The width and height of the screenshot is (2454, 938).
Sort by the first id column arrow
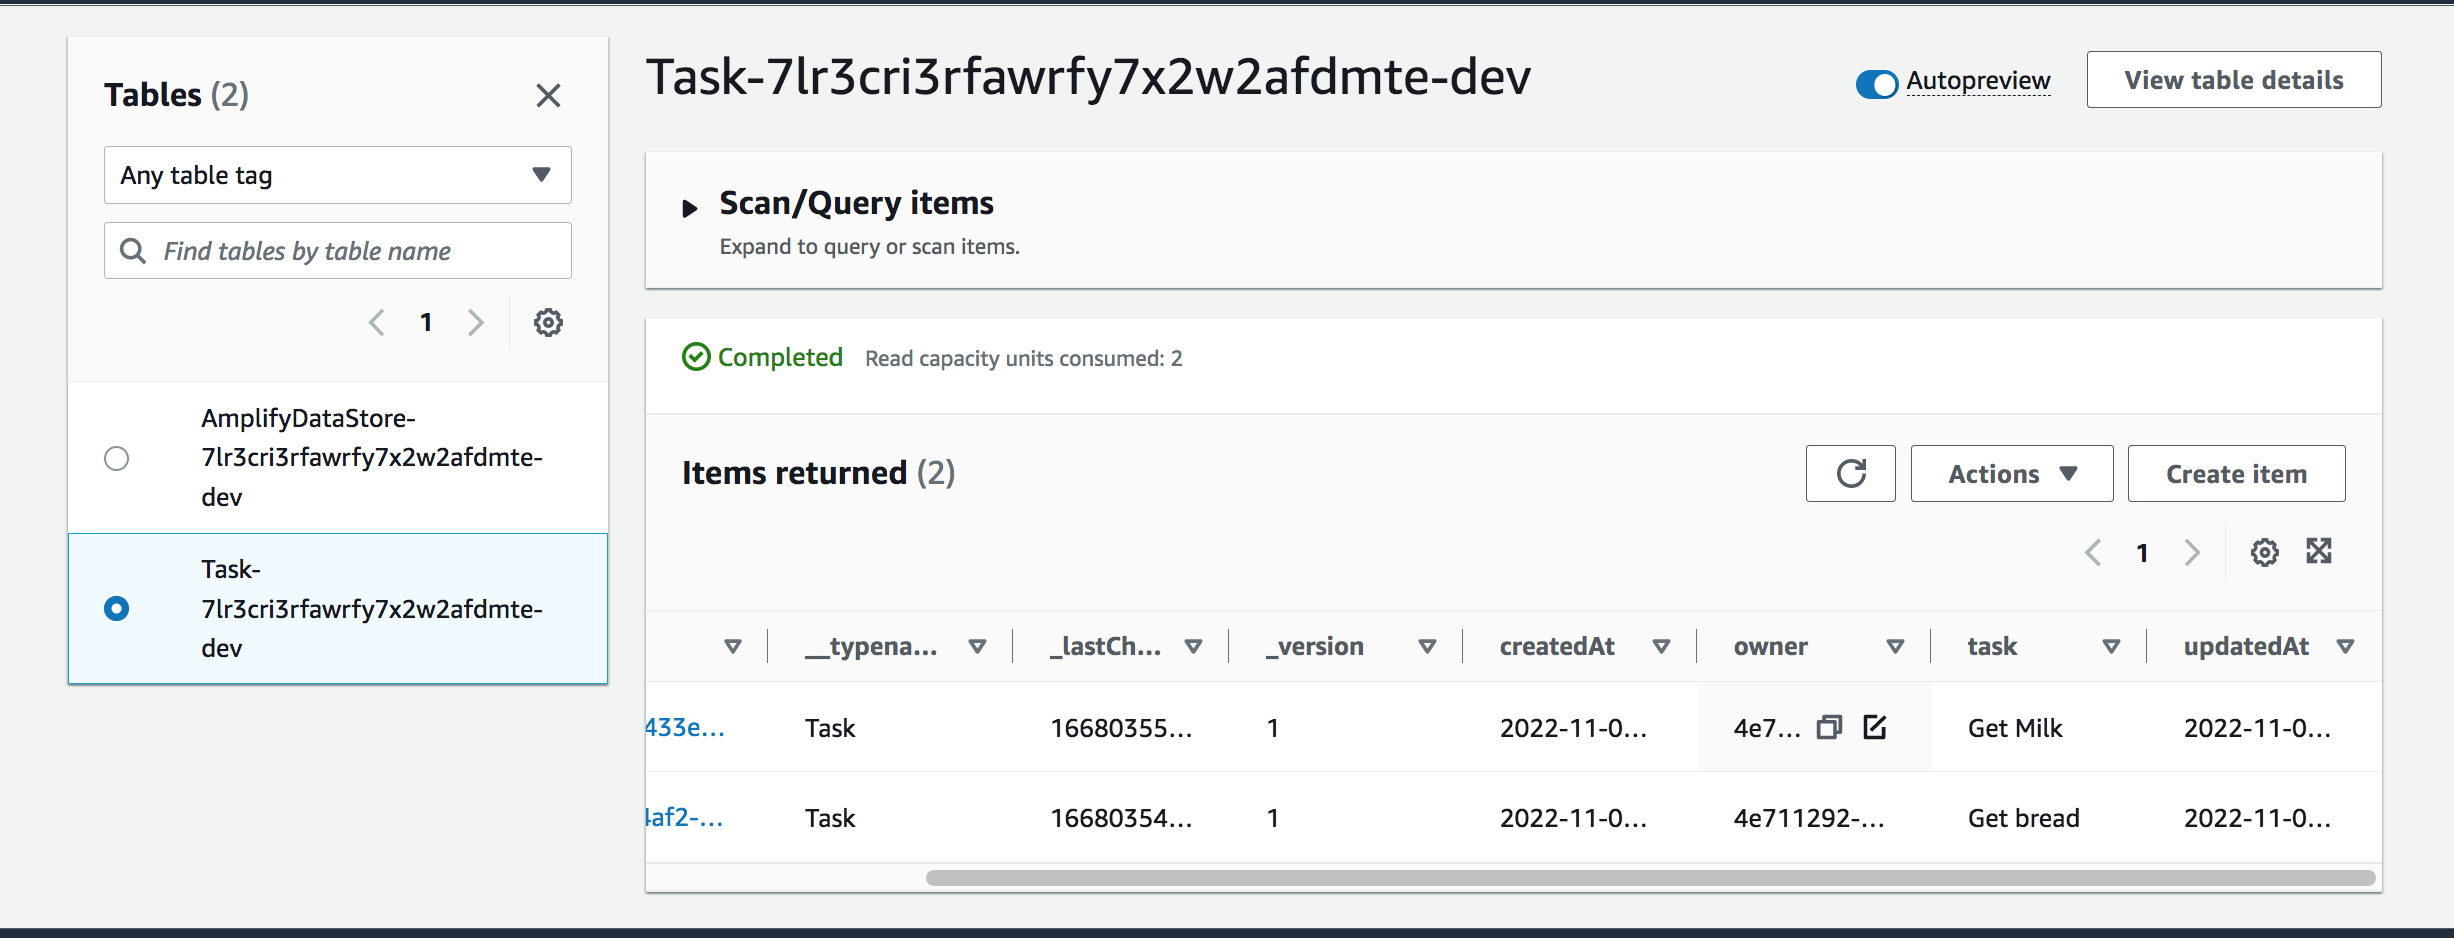(733, 647)
